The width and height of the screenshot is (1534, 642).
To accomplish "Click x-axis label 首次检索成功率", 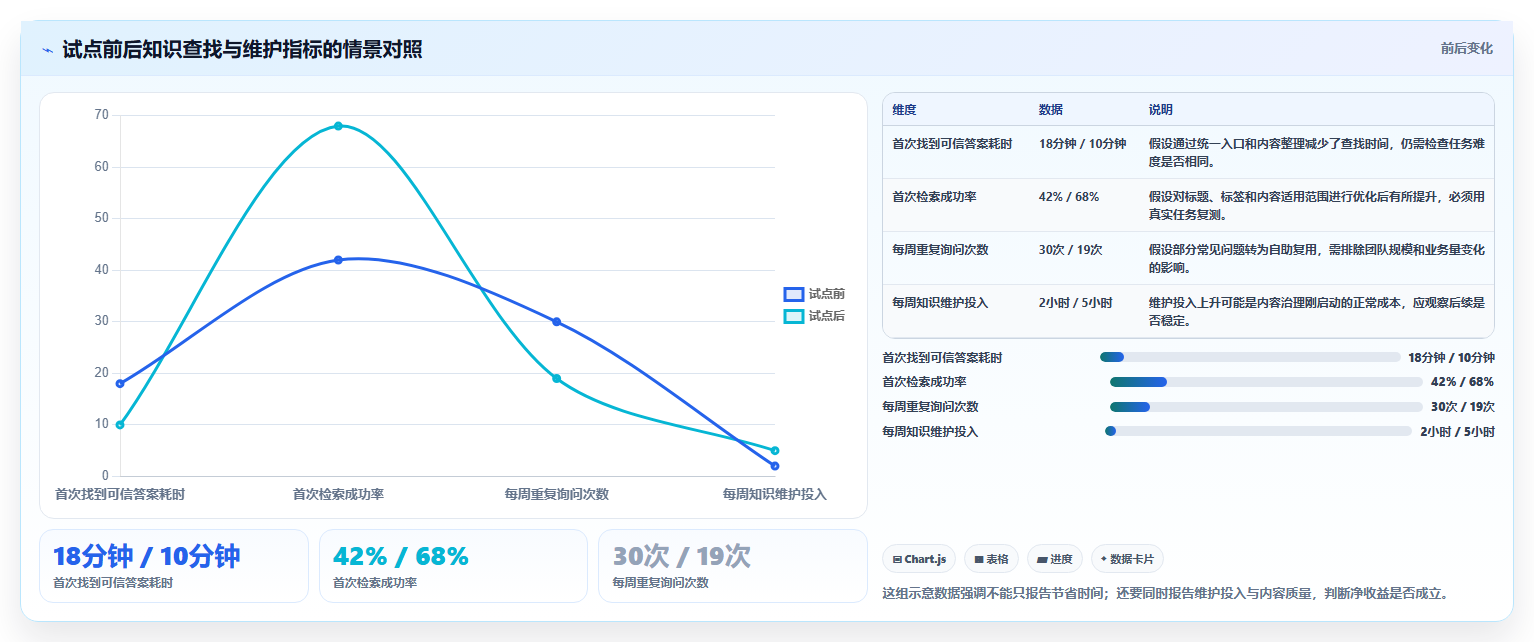I will (x=338, y=494).
